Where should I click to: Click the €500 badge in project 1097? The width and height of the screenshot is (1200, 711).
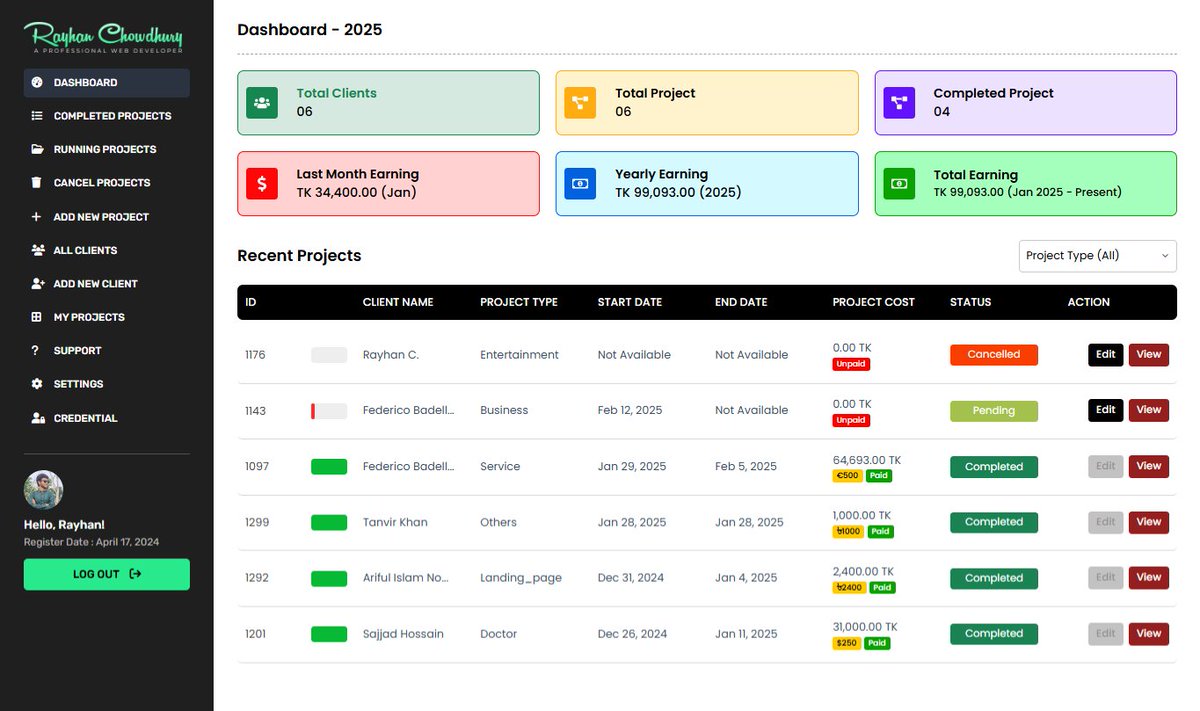(848, 476)
